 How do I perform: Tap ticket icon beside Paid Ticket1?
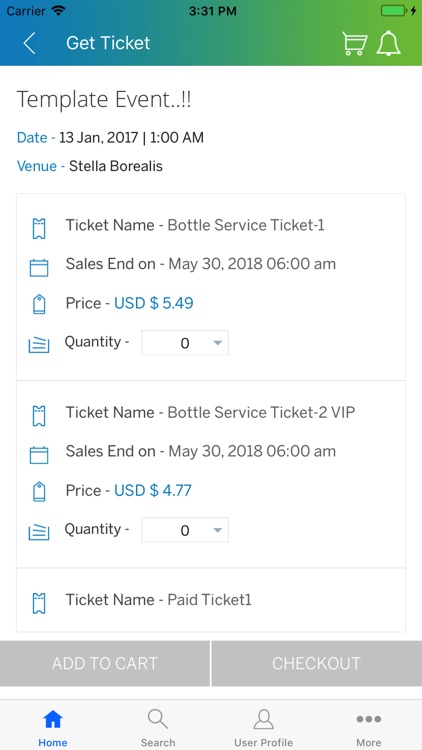coord(39,603)
